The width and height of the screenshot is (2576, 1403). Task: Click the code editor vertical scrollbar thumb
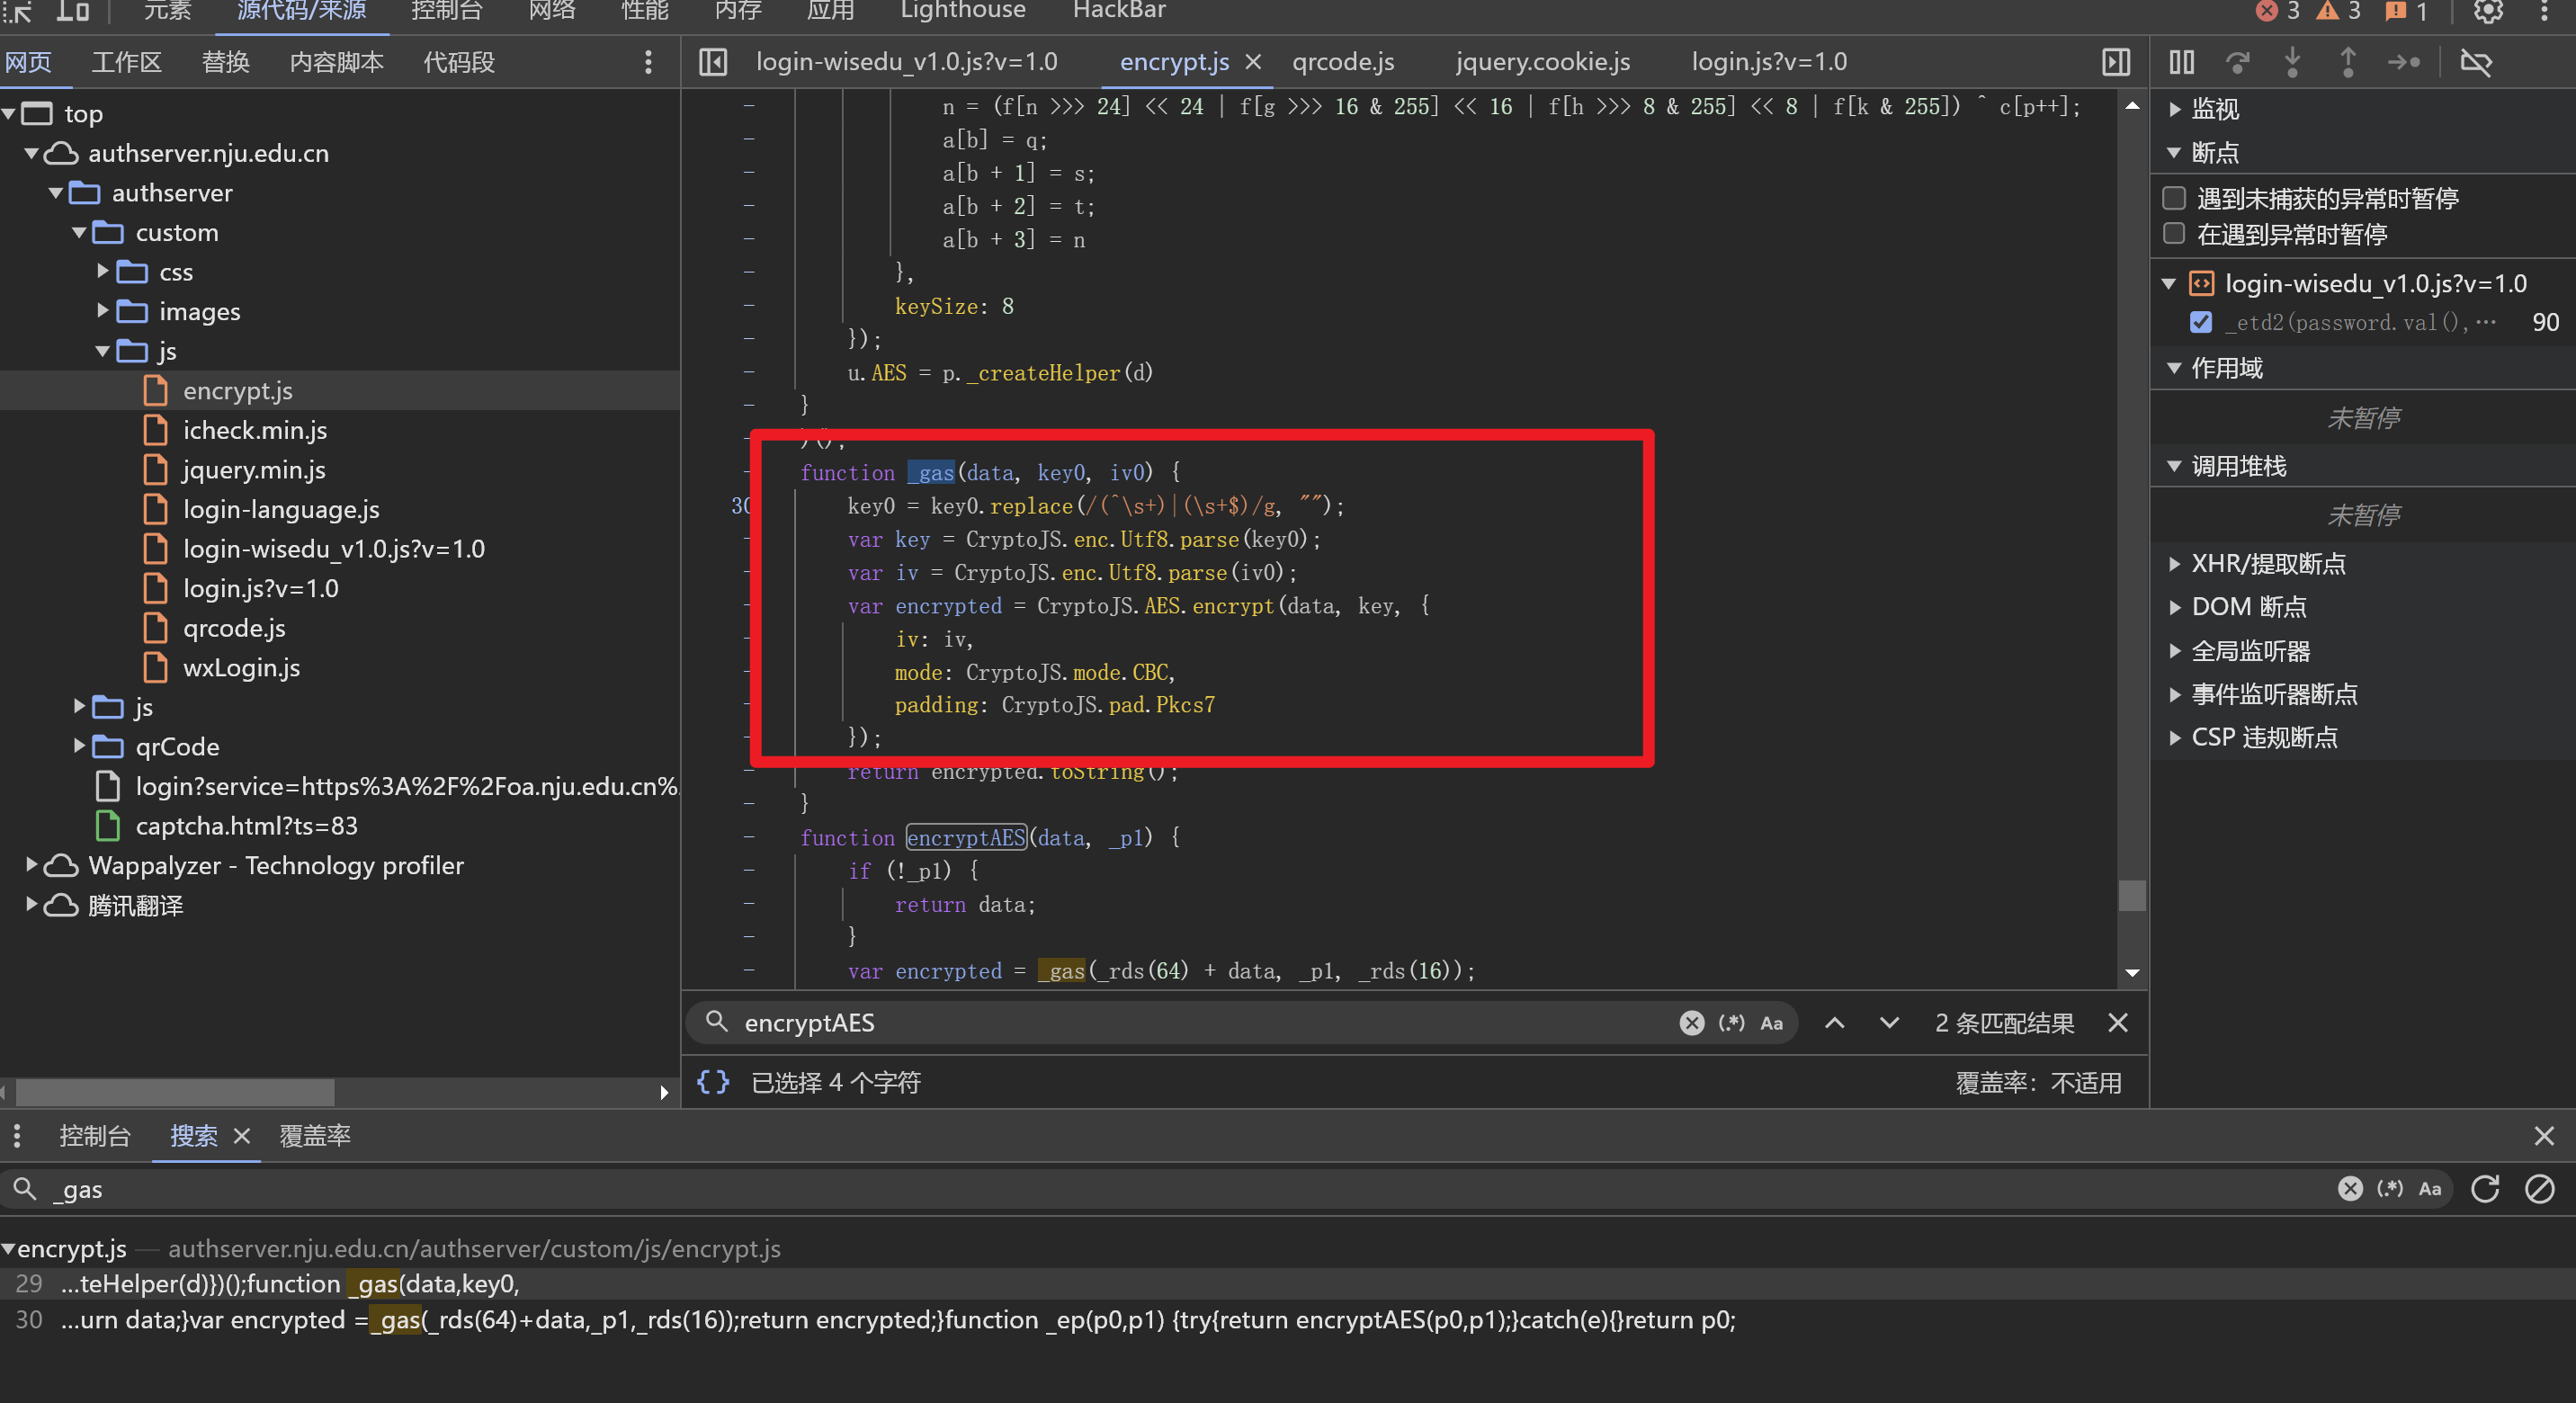(2132, 895)
